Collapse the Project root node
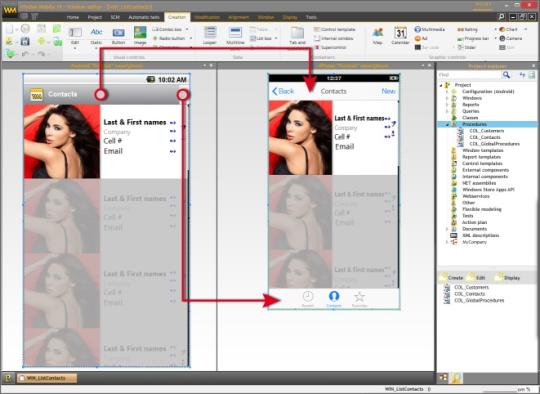The height and width of the screenshot is (394, 540). 441,85
